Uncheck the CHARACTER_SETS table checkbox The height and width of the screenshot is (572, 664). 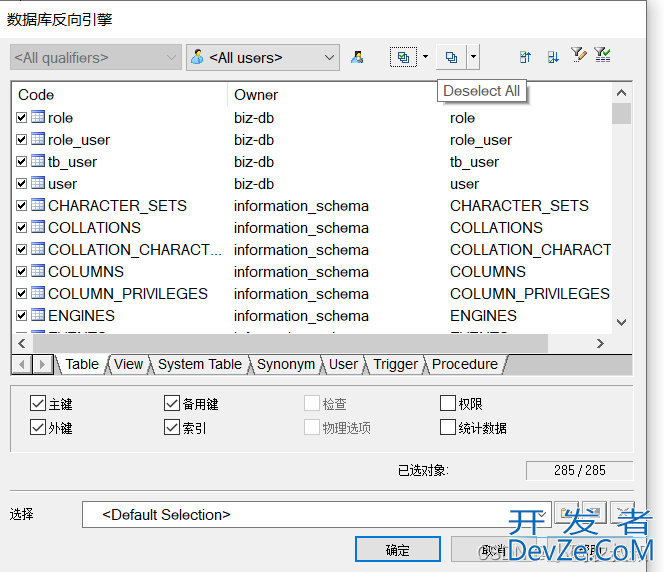tap(22, 205)
